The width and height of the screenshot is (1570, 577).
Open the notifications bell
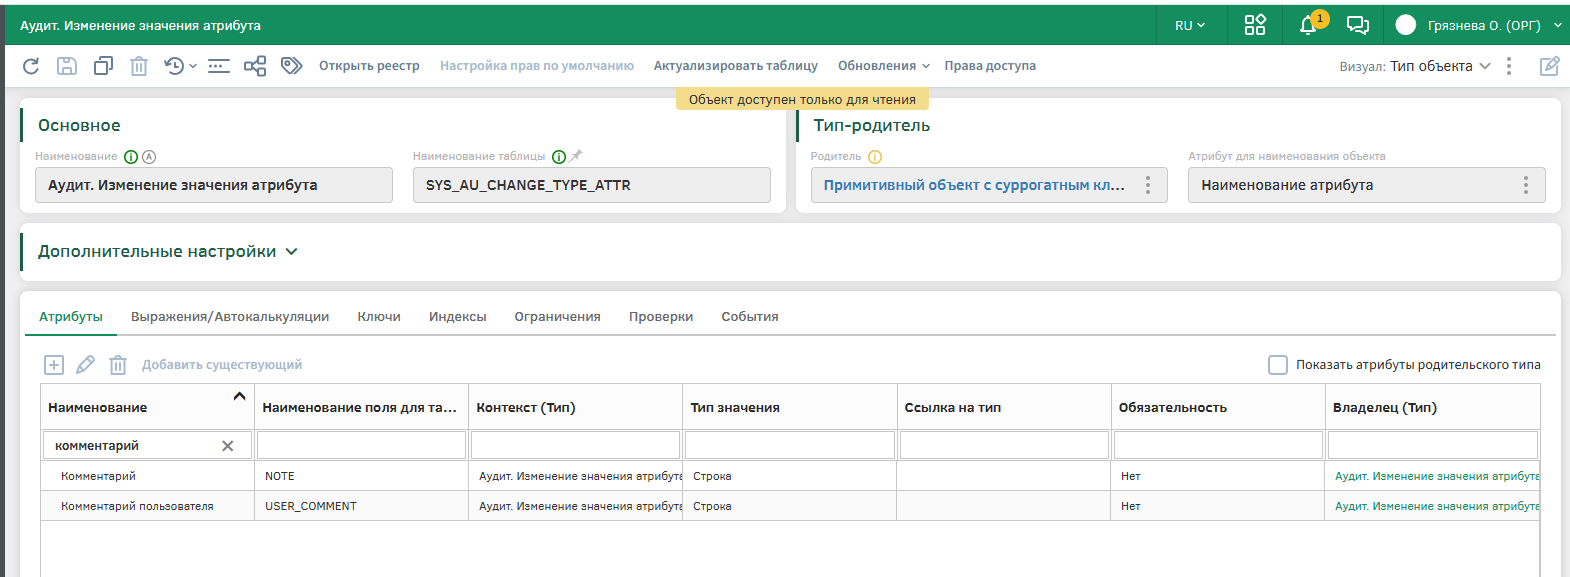point(1308,25)
